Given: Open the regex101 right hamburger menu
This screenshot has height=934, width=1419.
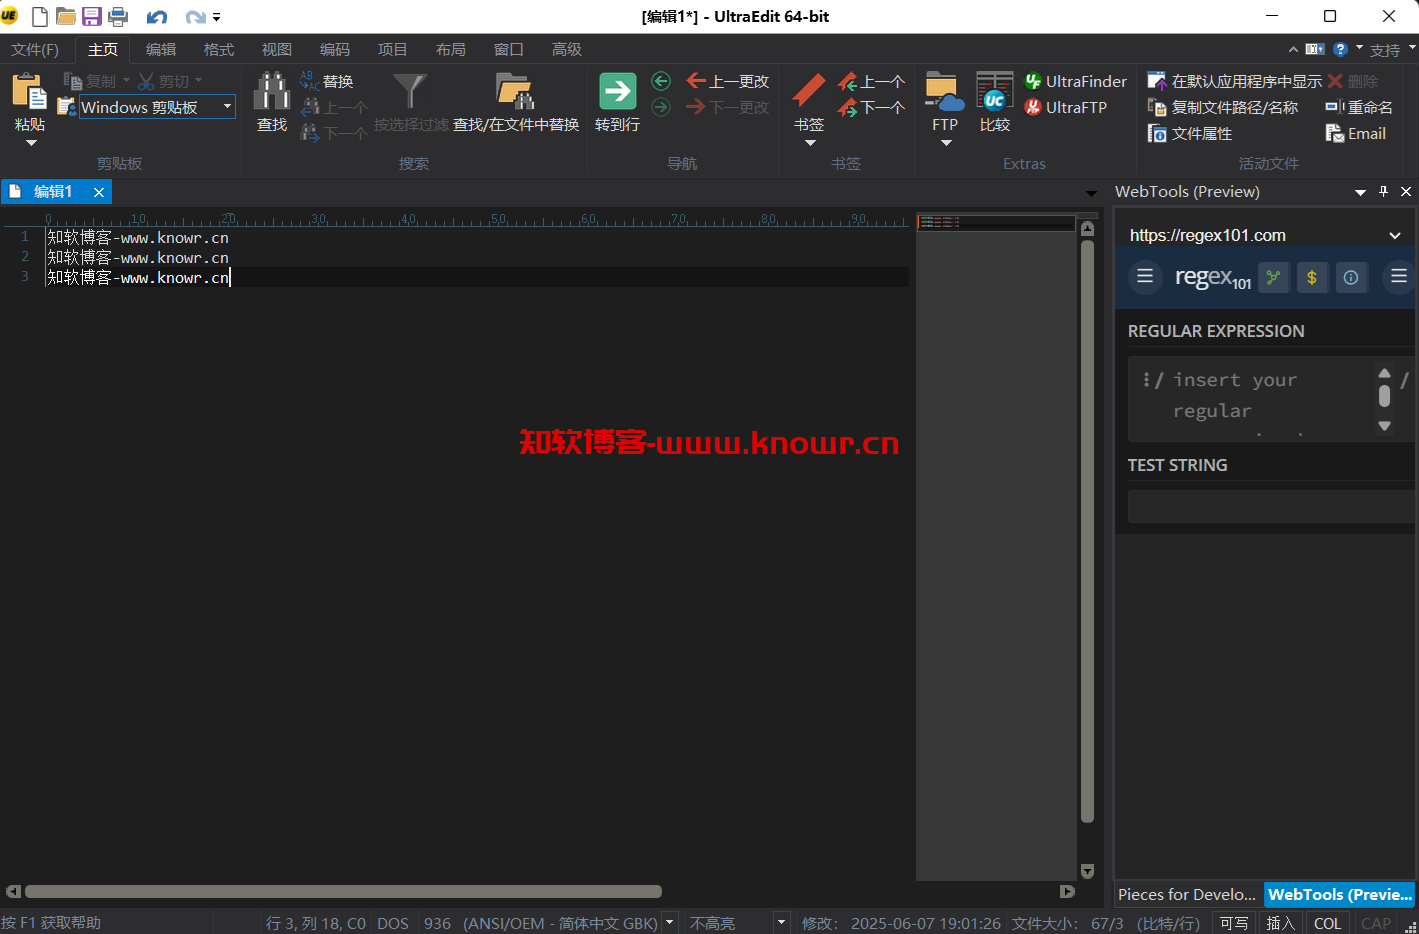Looking at the screenshot, I should point(1399,276).
